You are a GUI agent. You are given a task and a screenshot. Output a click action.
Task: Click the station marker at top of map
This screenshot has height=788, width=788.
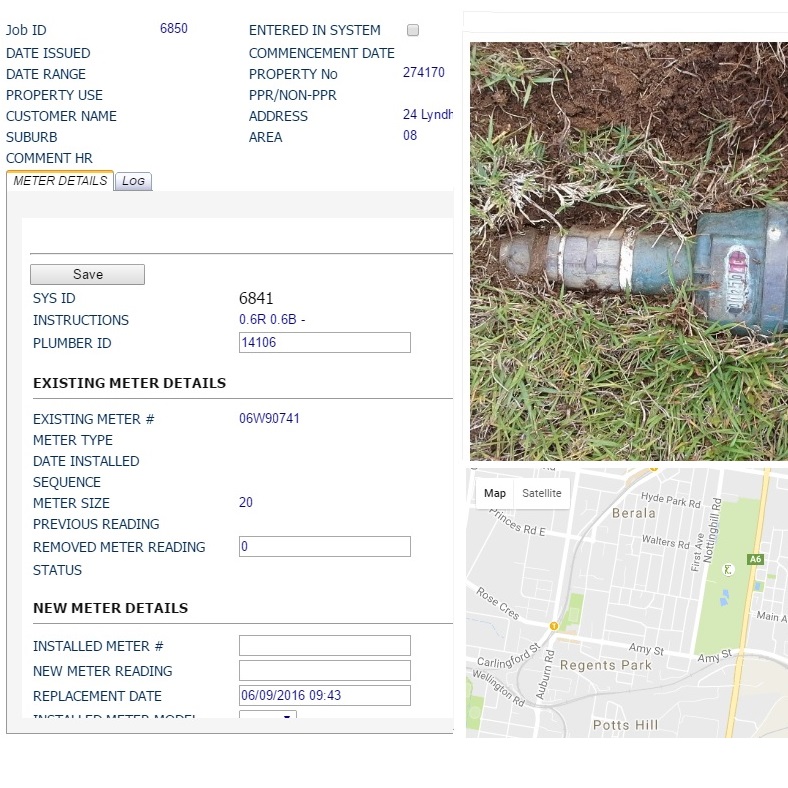pyautogui.click(x=654, y=468)
